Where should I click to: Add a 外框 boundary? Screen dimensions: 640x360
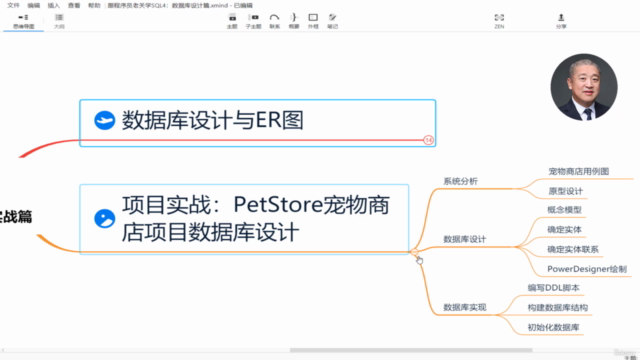(x=313, y=21)
